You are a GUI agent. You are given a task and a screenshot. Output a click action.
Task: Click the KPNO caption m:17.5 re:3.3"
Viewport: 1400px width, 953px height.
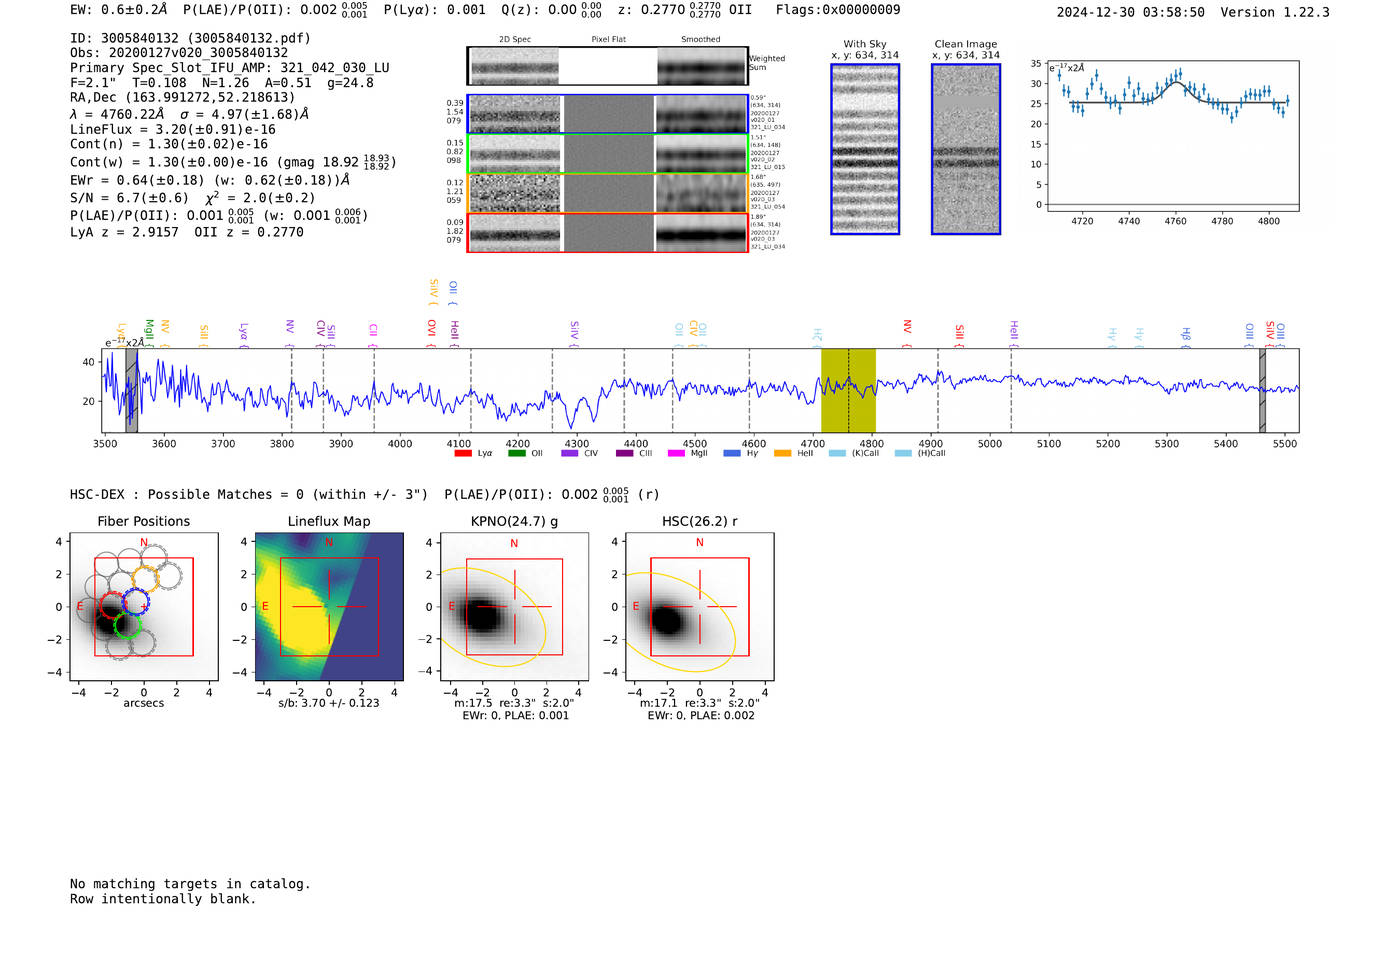point(514,703)
